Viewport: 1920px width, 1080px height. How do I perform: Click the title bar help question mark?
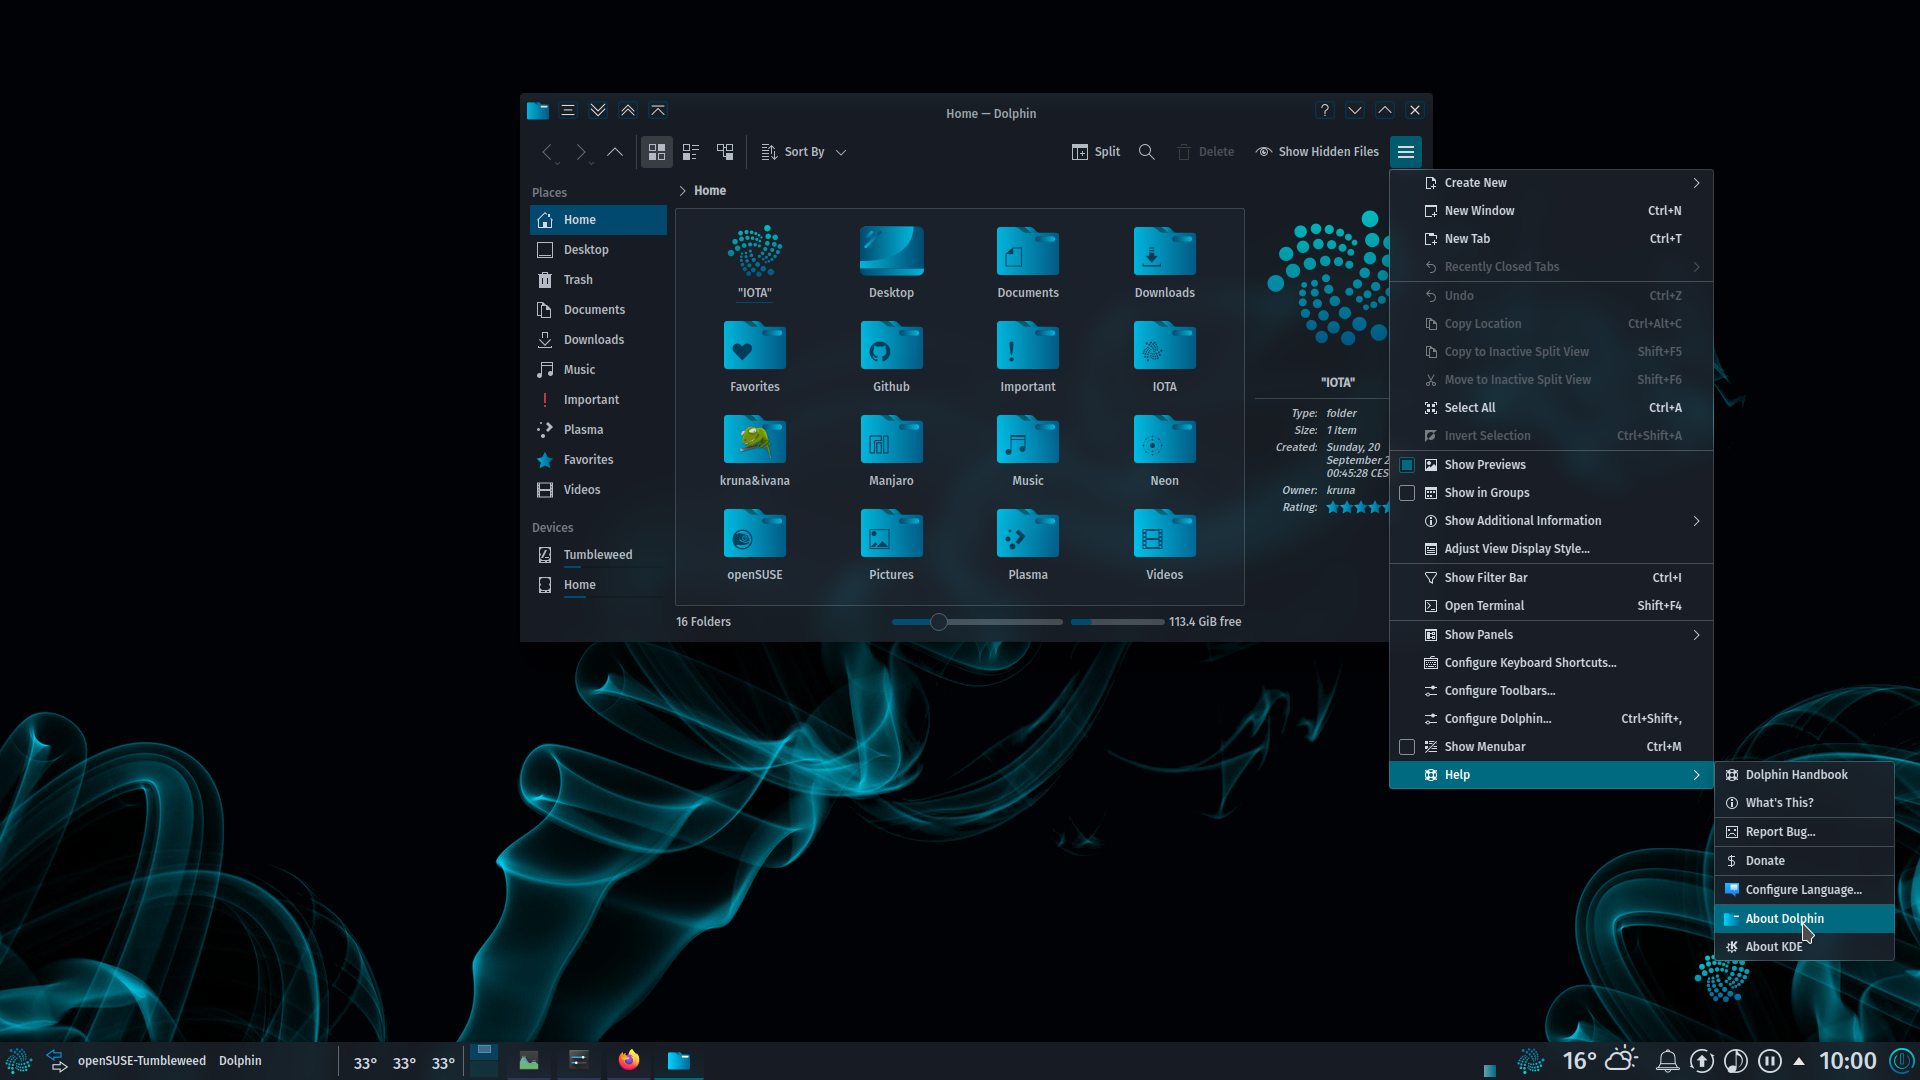pos(1325,111)
